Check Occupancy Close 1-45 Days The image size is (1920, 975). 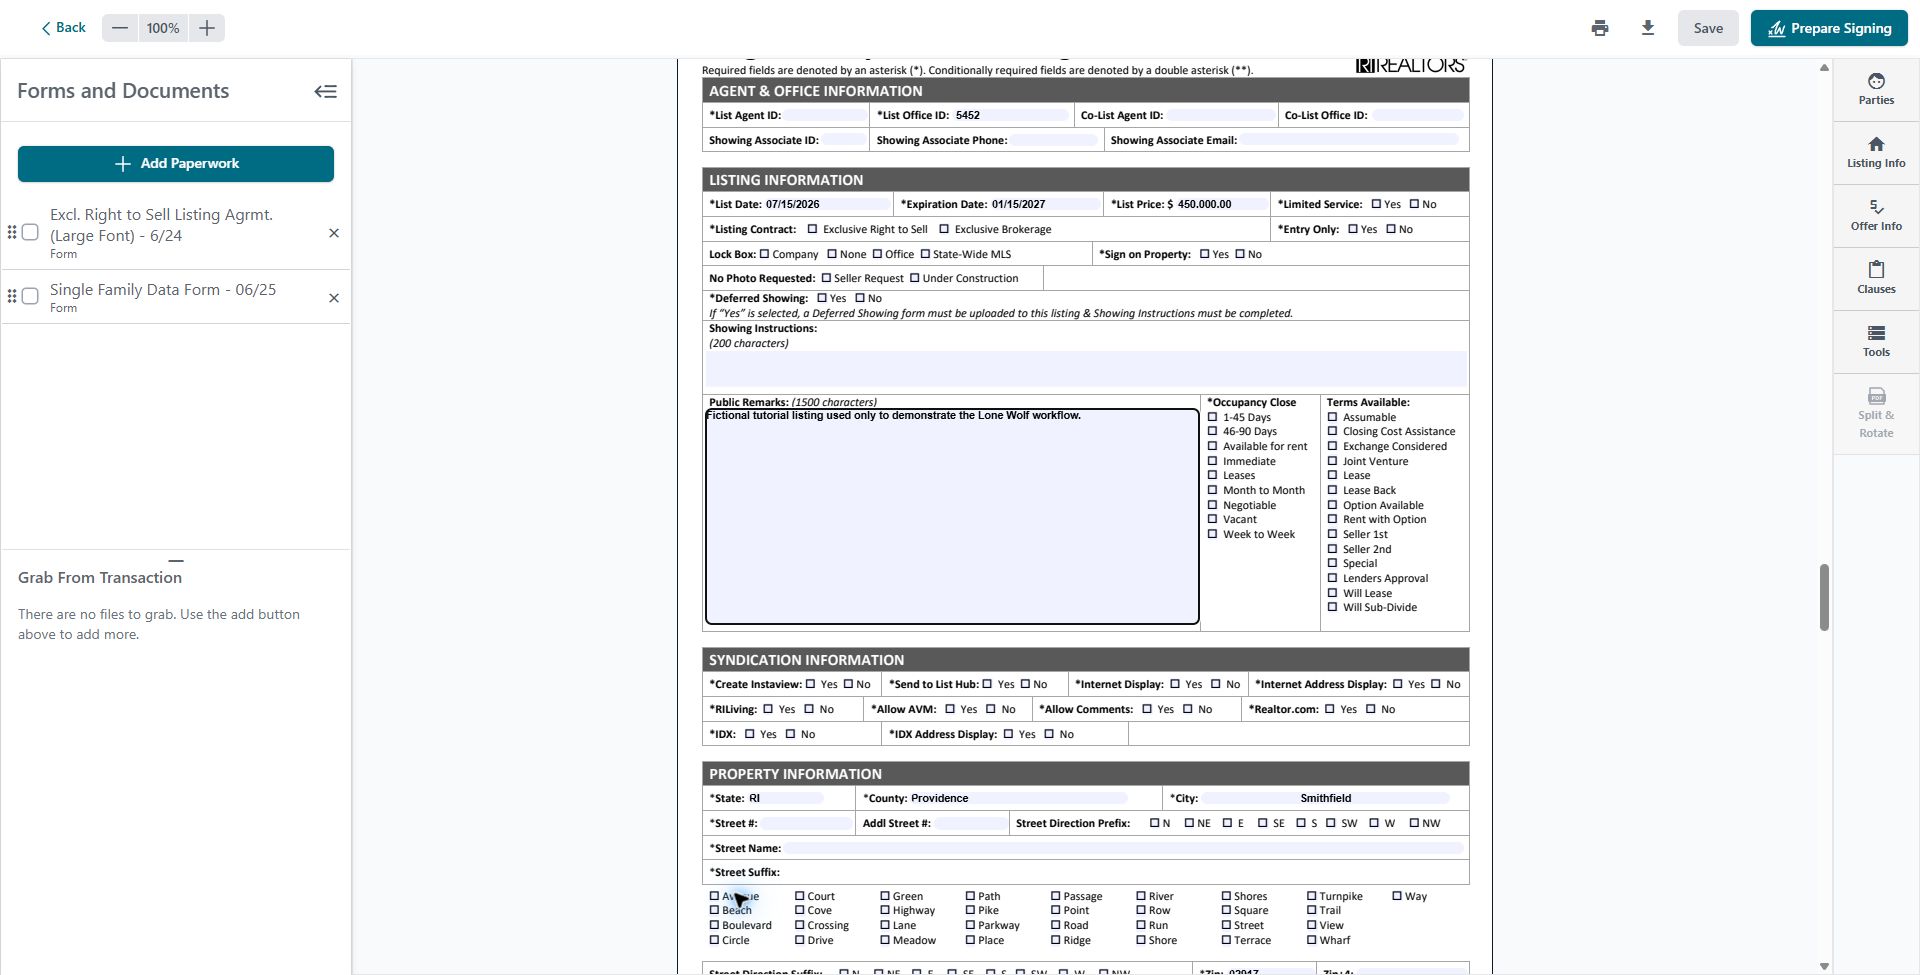pos(1212,417)
